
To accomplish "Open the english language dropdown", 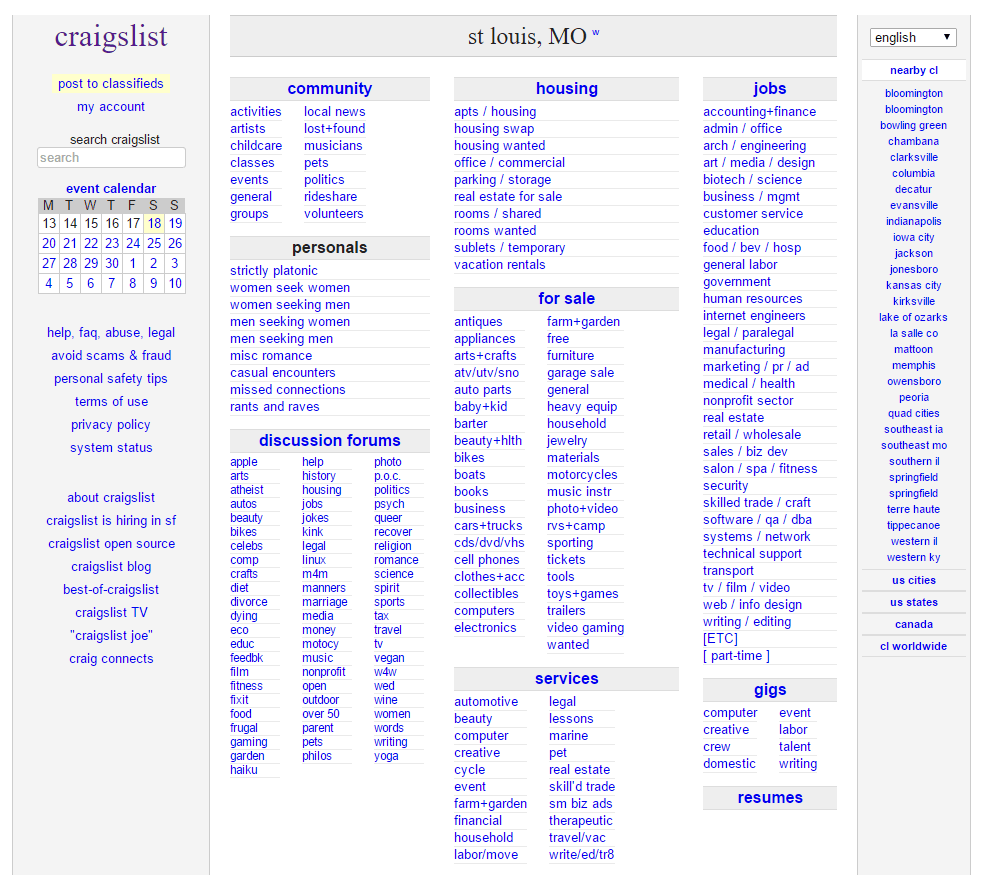I will [x=913, y=38].
